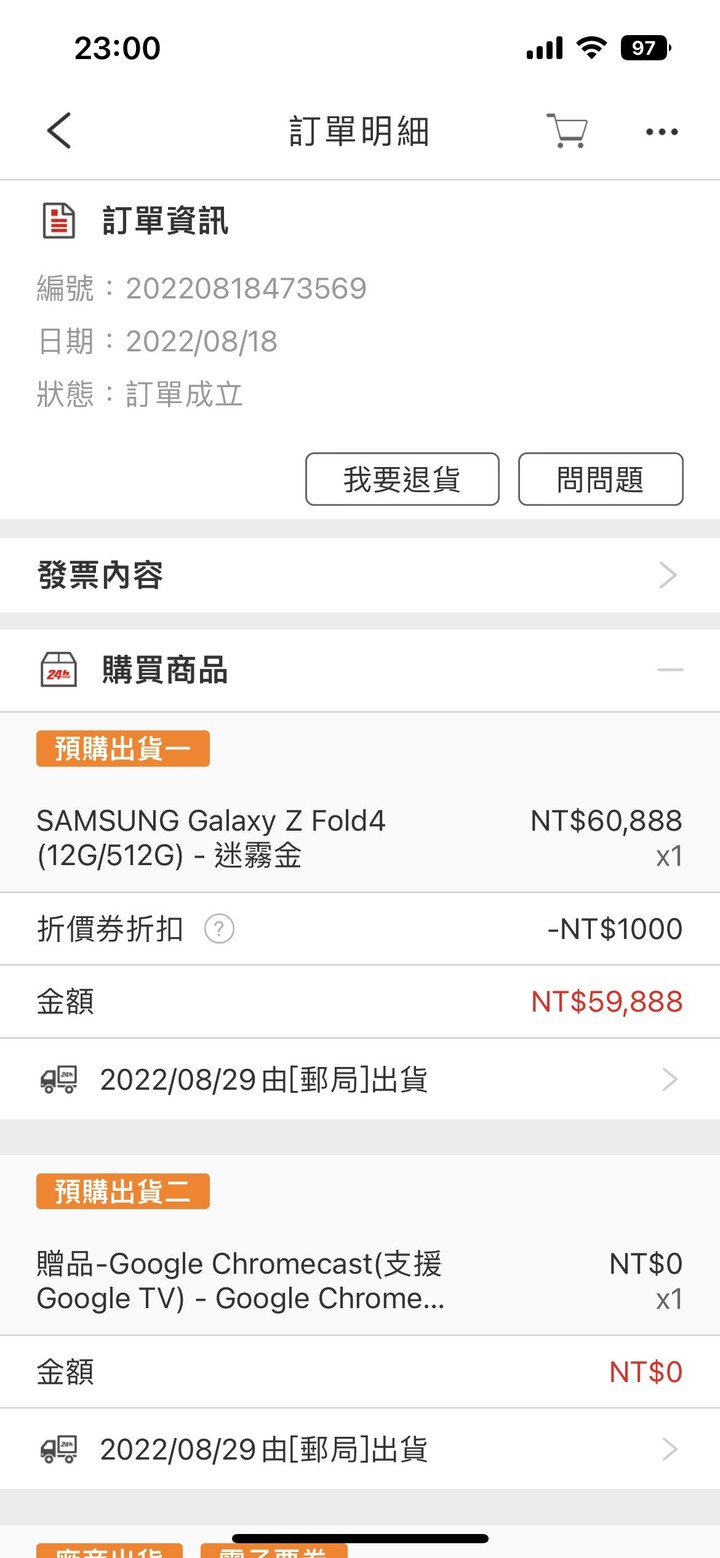
Task: Open help icon beside 折價券折扣
Action: tap(219, 929)
